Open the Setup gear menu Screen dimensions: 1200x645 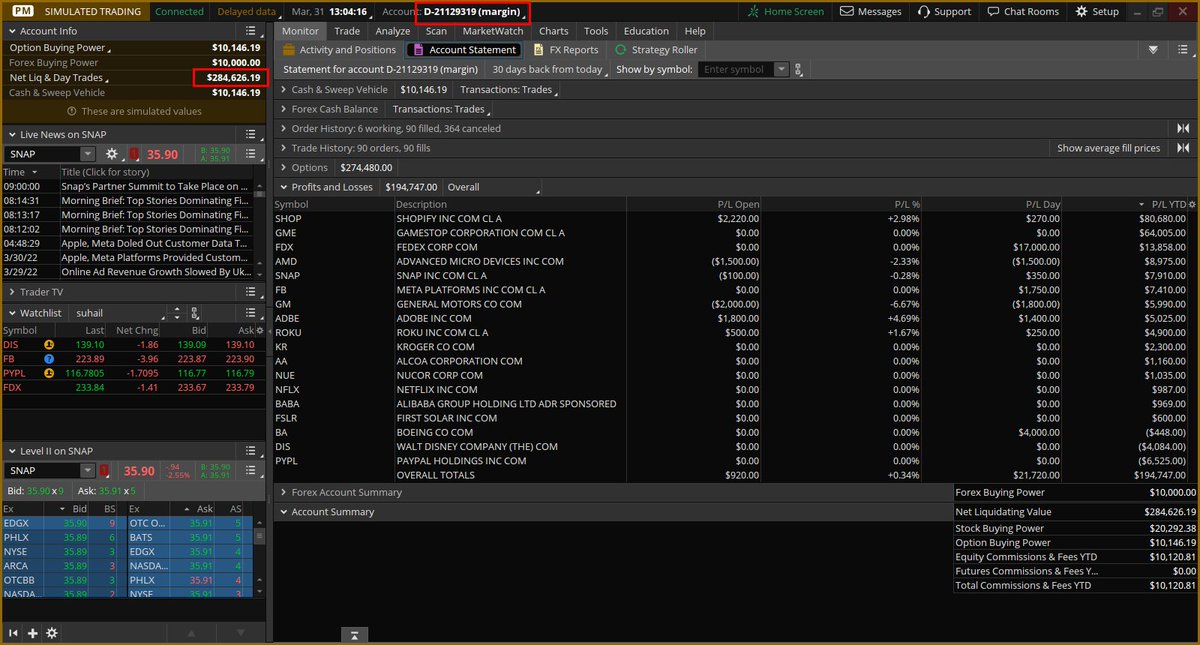point(1097,11)
